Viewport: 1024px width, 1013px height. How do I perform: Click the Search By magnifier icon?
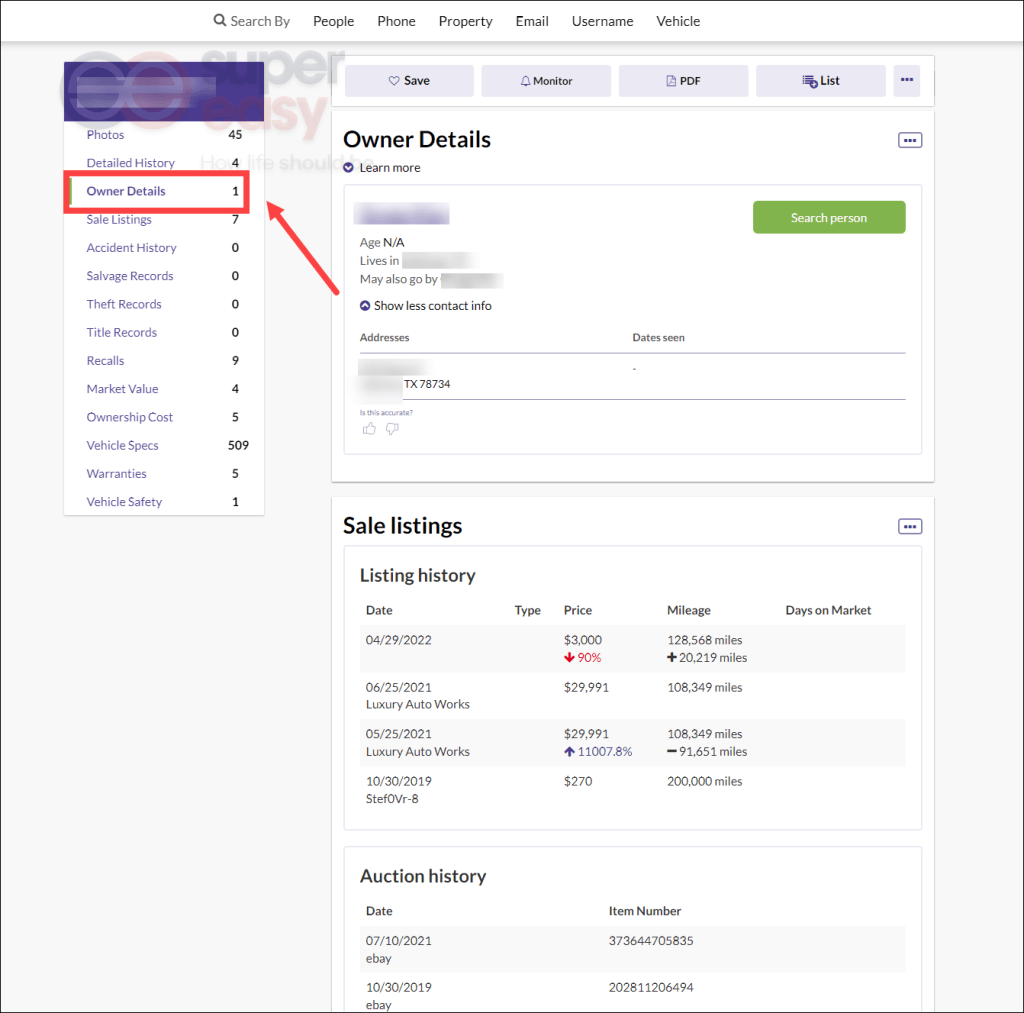(219, 20)
